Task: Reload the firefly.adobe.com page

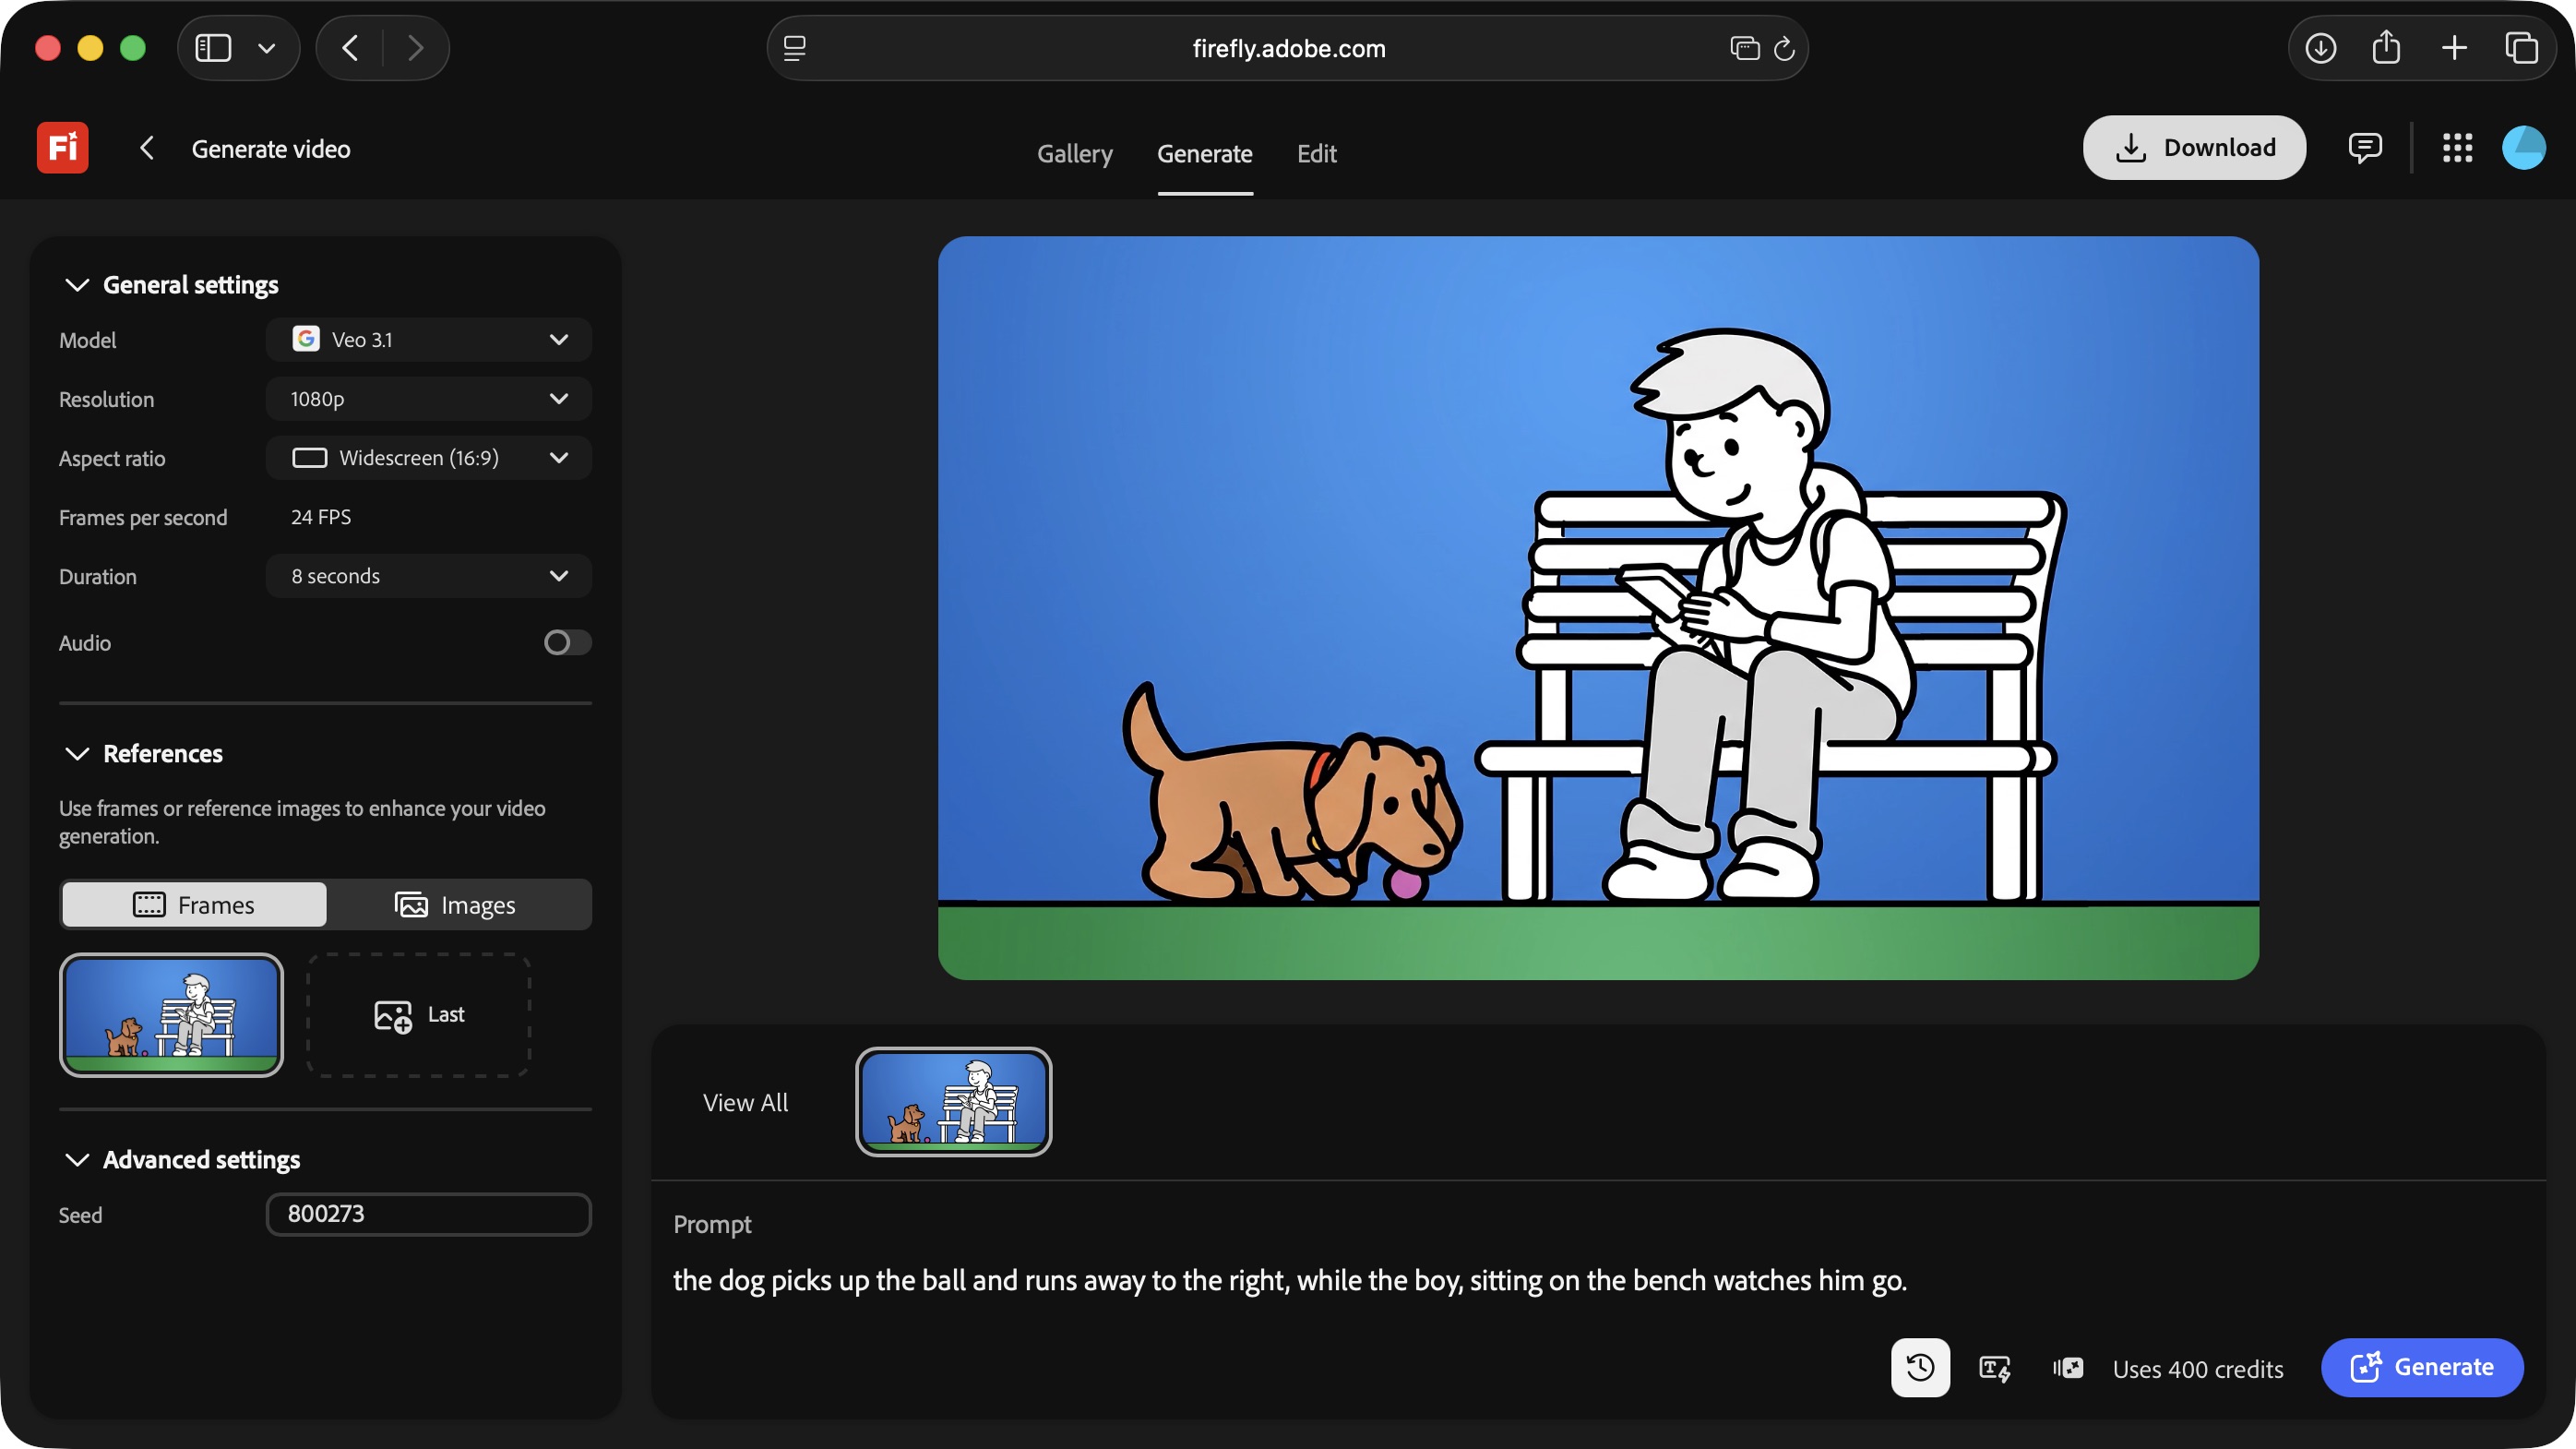Action: tap(1784, 48)
